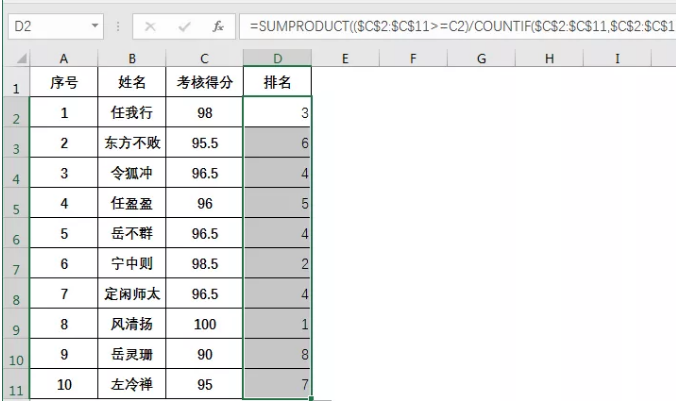Select row 9 header

[x=16, y=323]
